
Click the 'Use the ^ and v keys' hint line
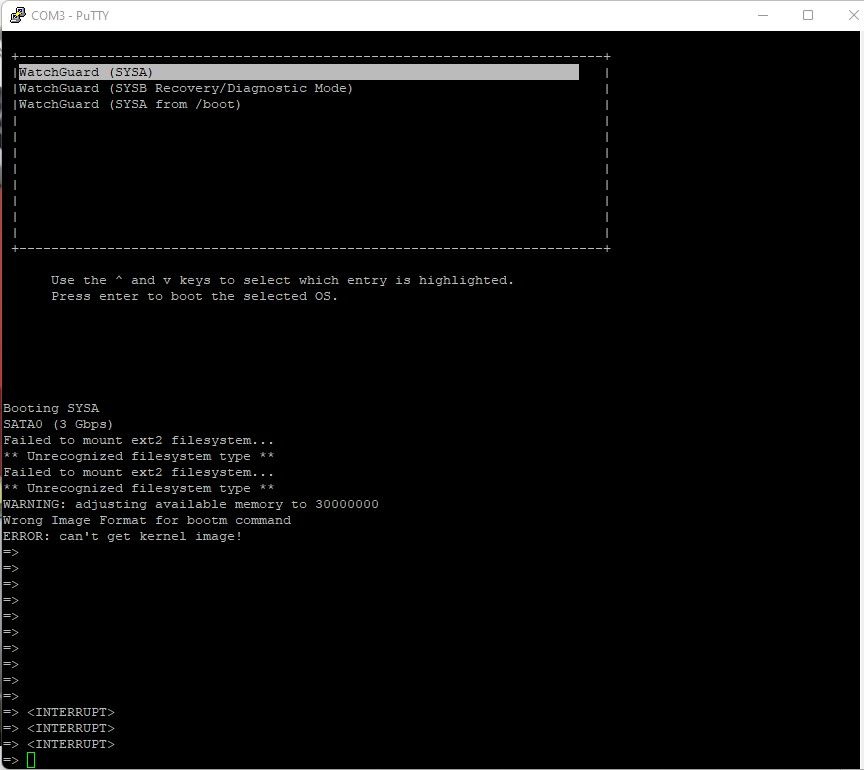click(x=282, y=280)
